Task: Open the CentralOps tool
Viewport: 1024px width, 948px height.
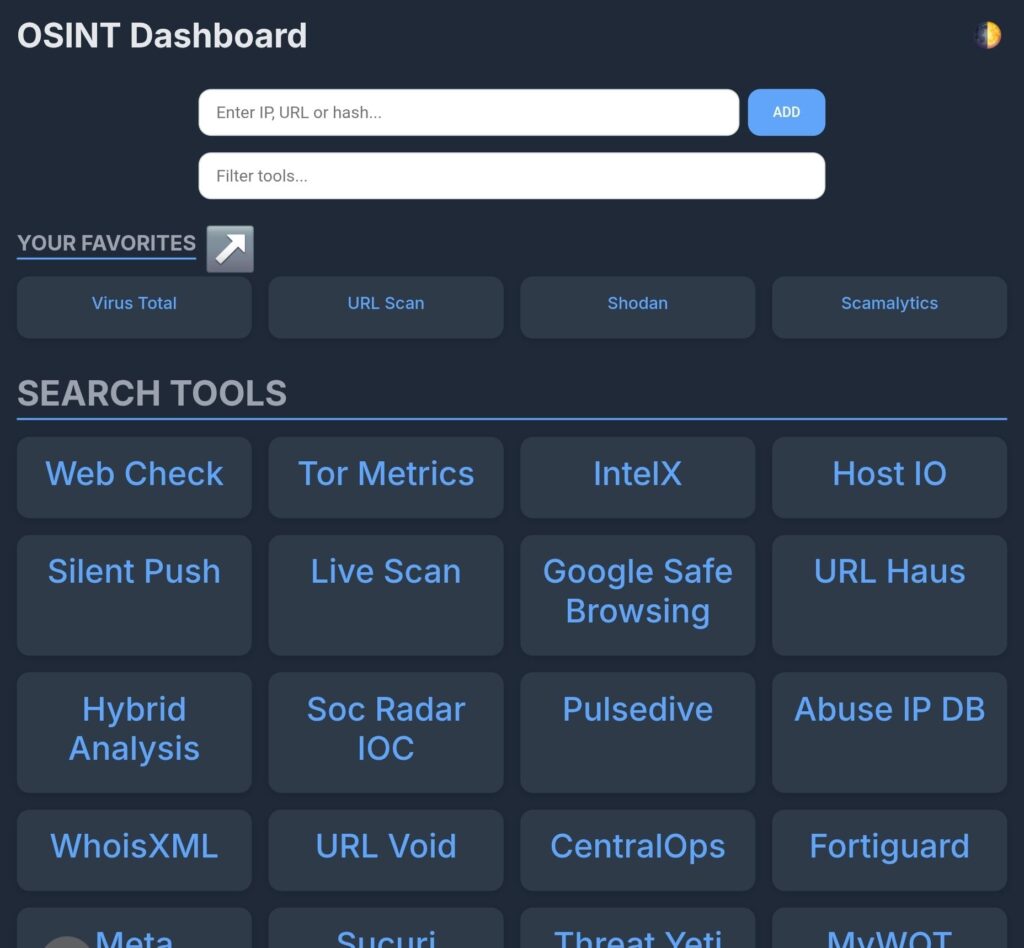Action: point(637,850)
